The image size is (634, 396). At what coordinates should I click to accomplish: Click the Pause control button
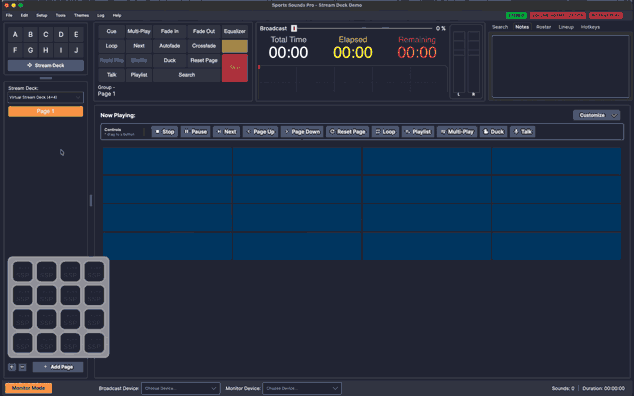(x=195, y=131)
